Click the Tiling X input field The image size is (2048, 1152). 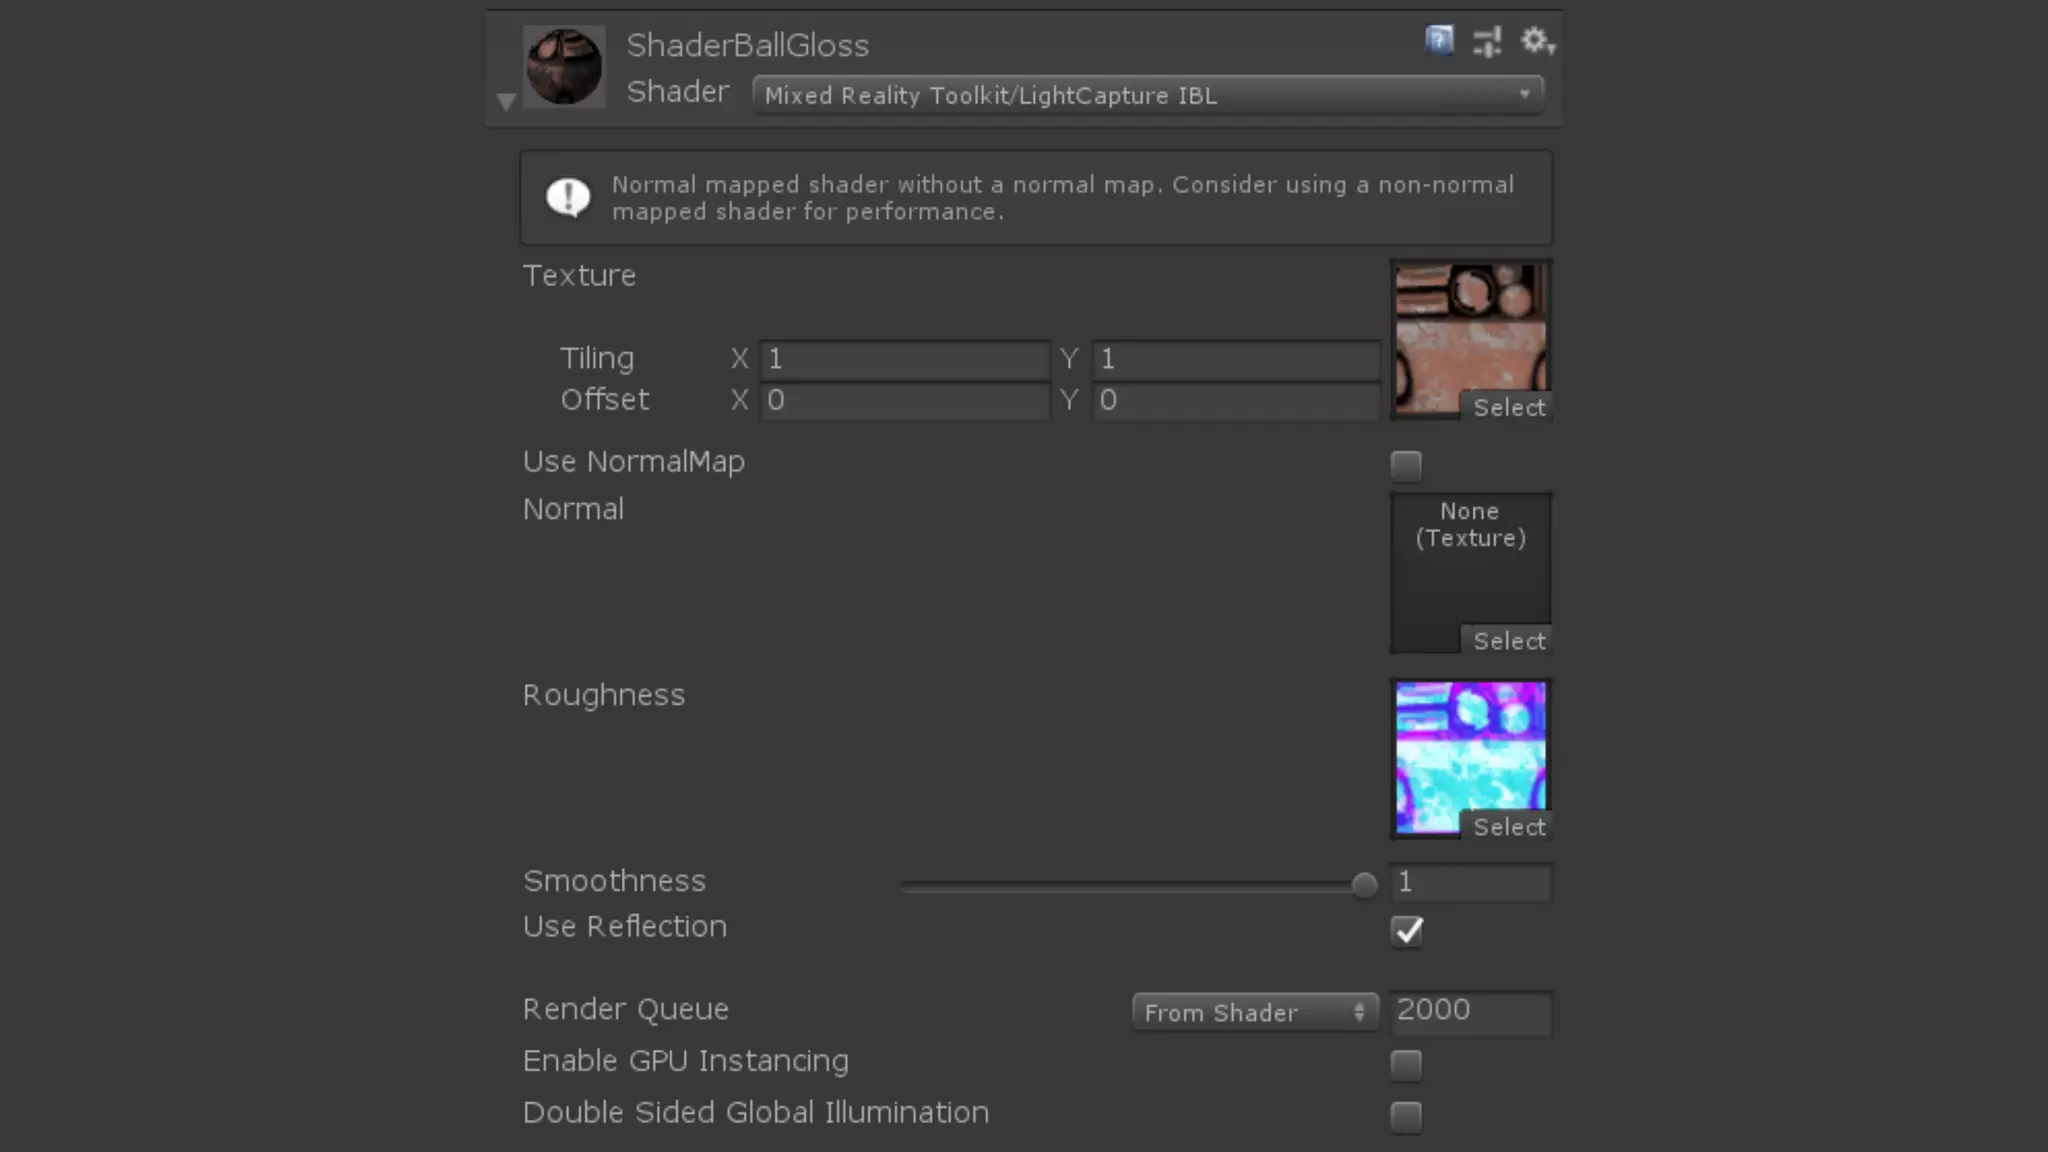click(x=904, y=359)
